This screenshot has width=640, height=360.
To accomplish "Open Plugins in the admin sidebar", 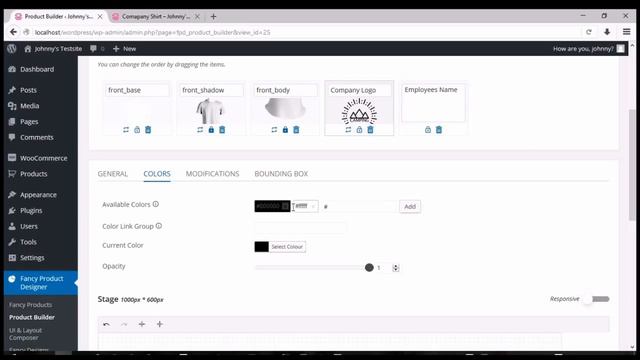I will 31,211.
